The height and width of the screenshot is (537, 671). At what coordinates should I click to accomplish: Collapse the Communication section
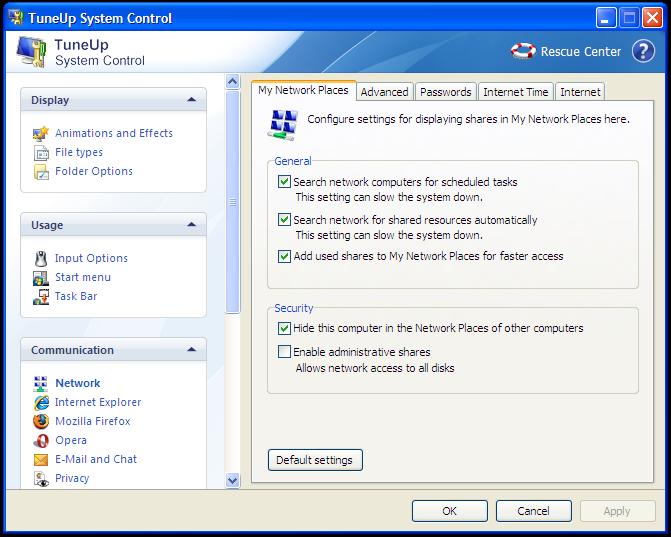click(191, 350)
